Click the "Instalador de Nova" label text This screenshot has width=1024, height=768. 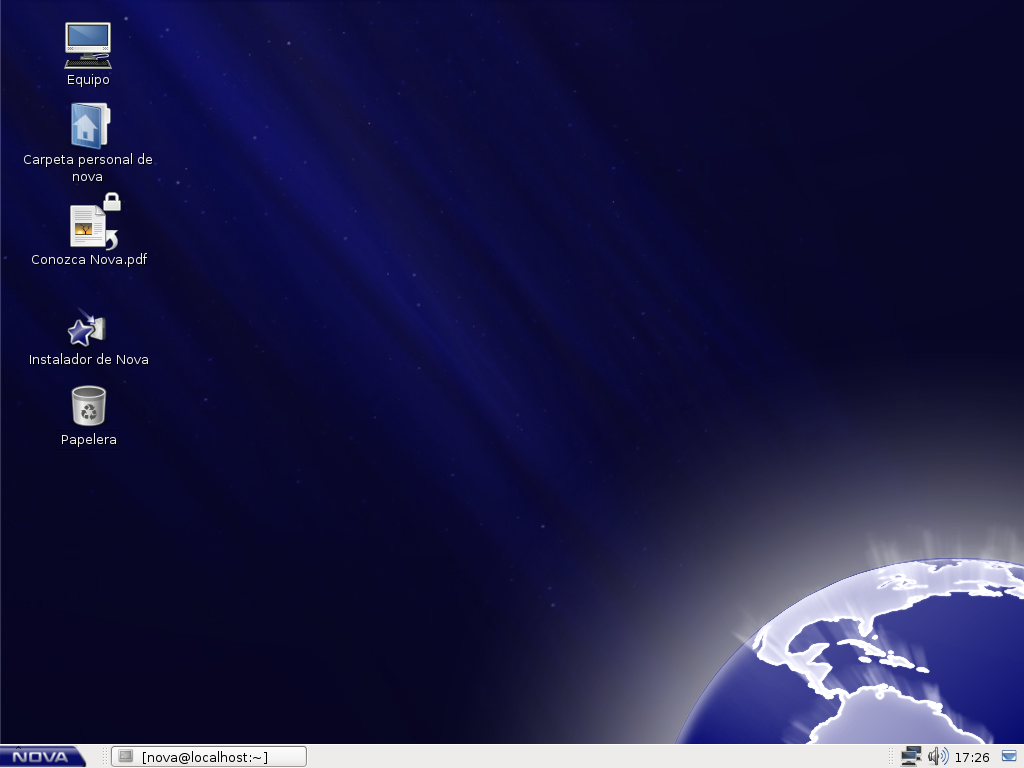[x=89, y=360]
